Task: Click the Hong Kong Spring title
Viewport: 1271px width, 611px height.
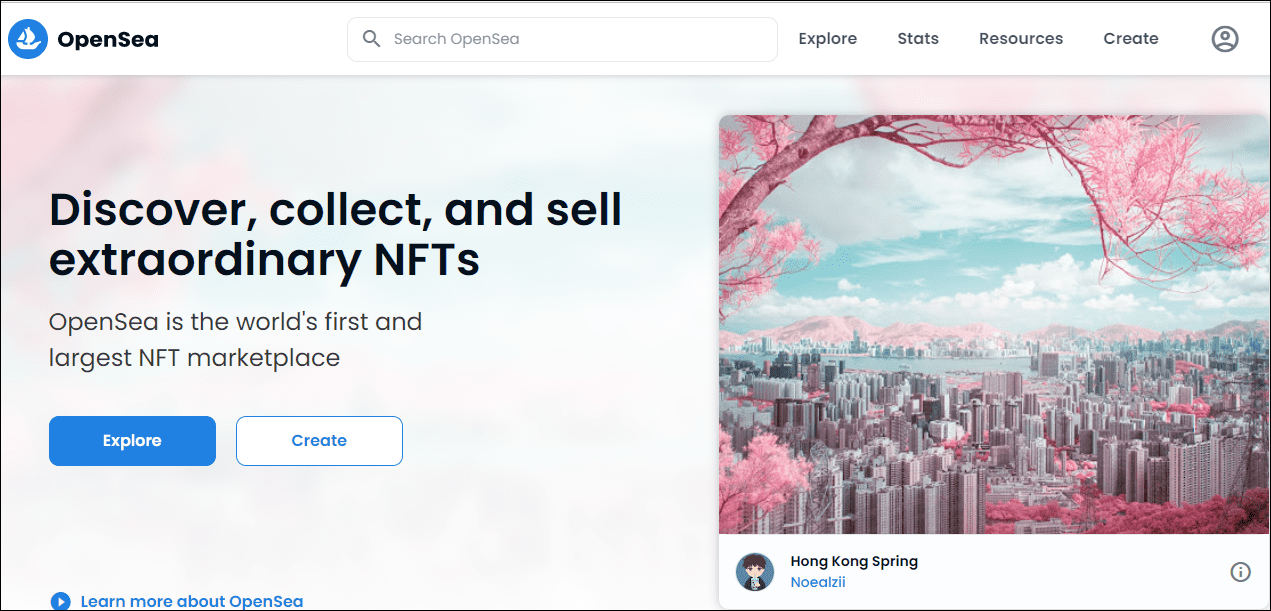Action: 854,561
